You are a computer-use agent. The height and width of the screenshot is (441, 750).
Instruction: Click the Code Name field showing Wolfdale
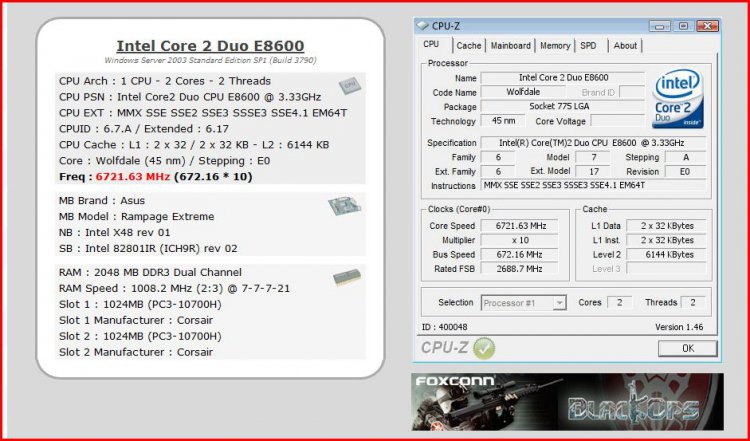[523, 92]
